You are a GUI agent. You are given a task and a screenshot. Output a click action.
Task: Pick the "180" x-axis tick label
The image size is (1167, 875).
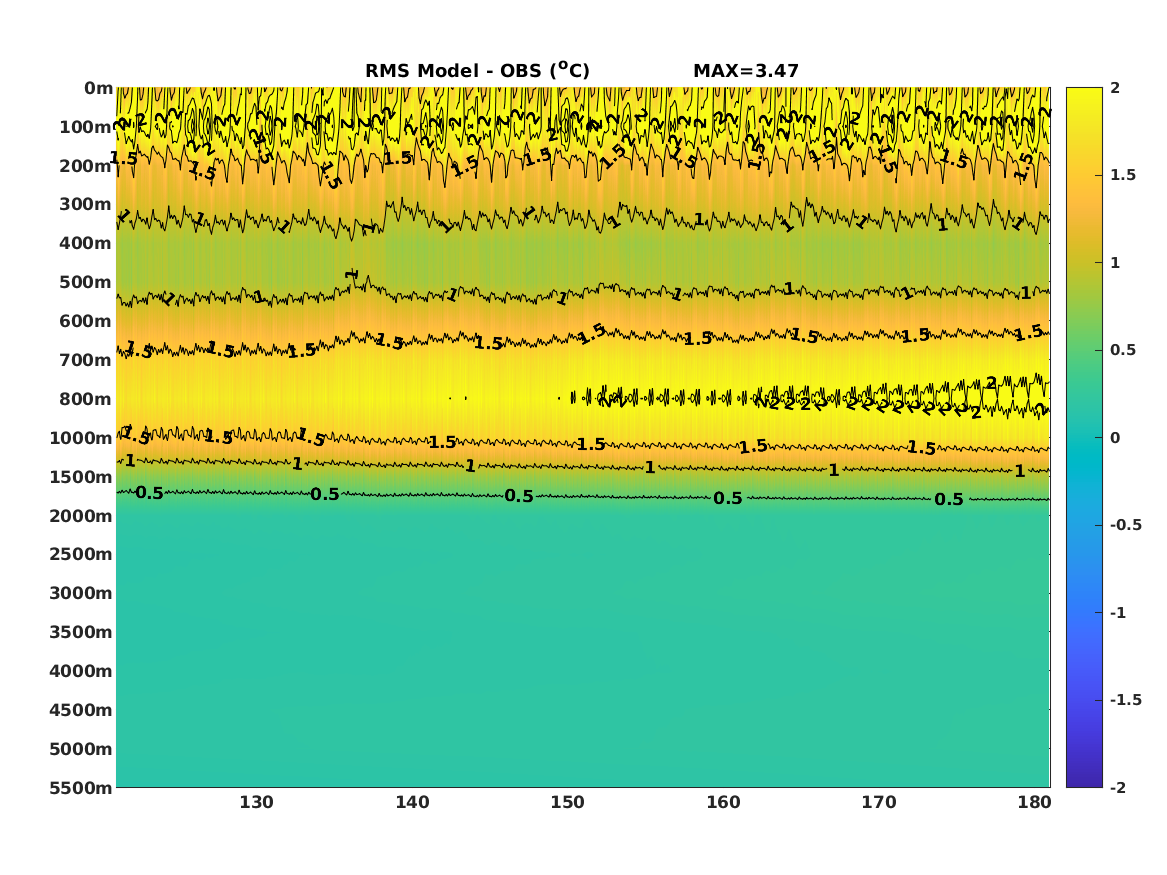coord(1035,803)
